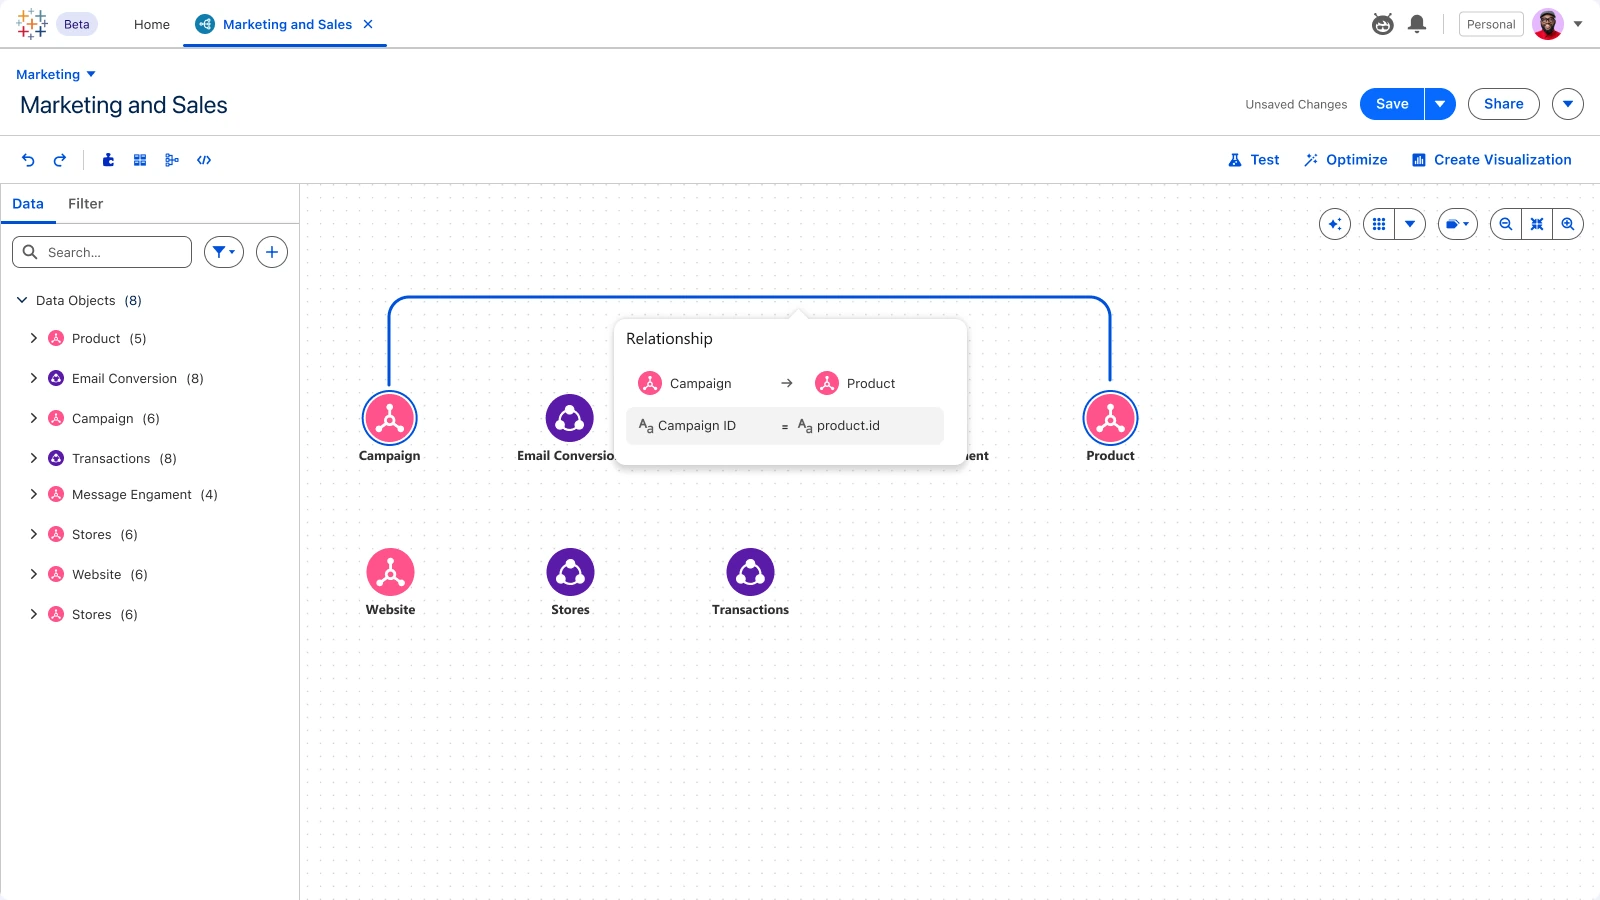Click the Optimize button
Viewport: 1600px width, 900px height.
[1345, 160]
